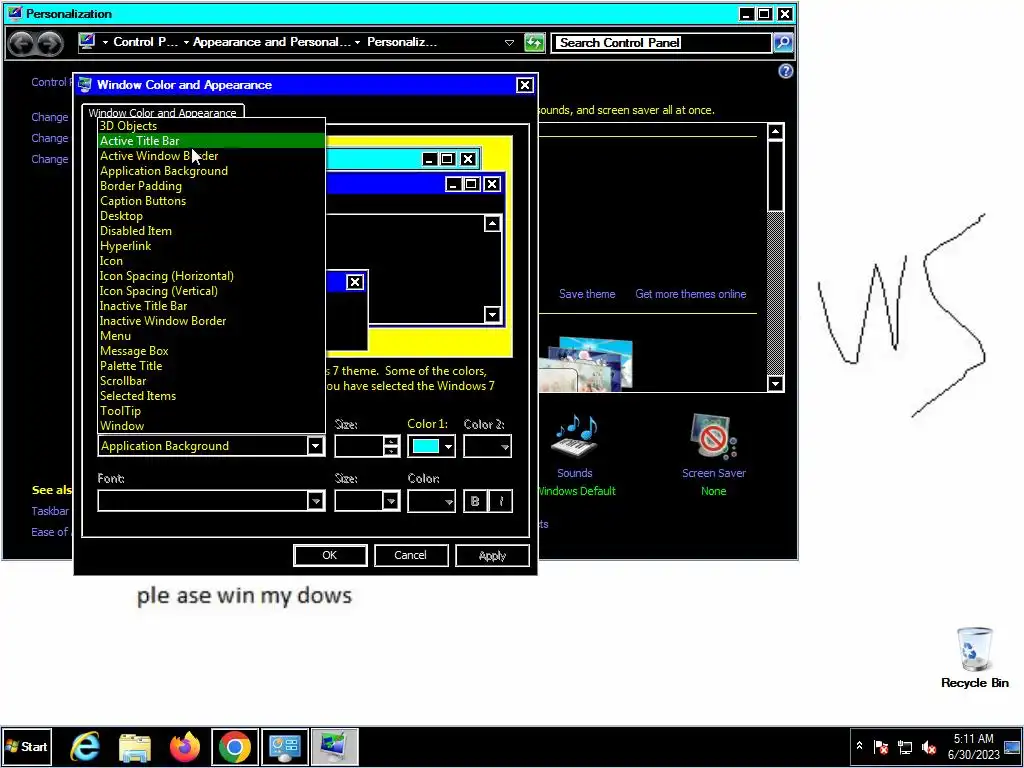Toggle the Bold font button

pos(475,501)
